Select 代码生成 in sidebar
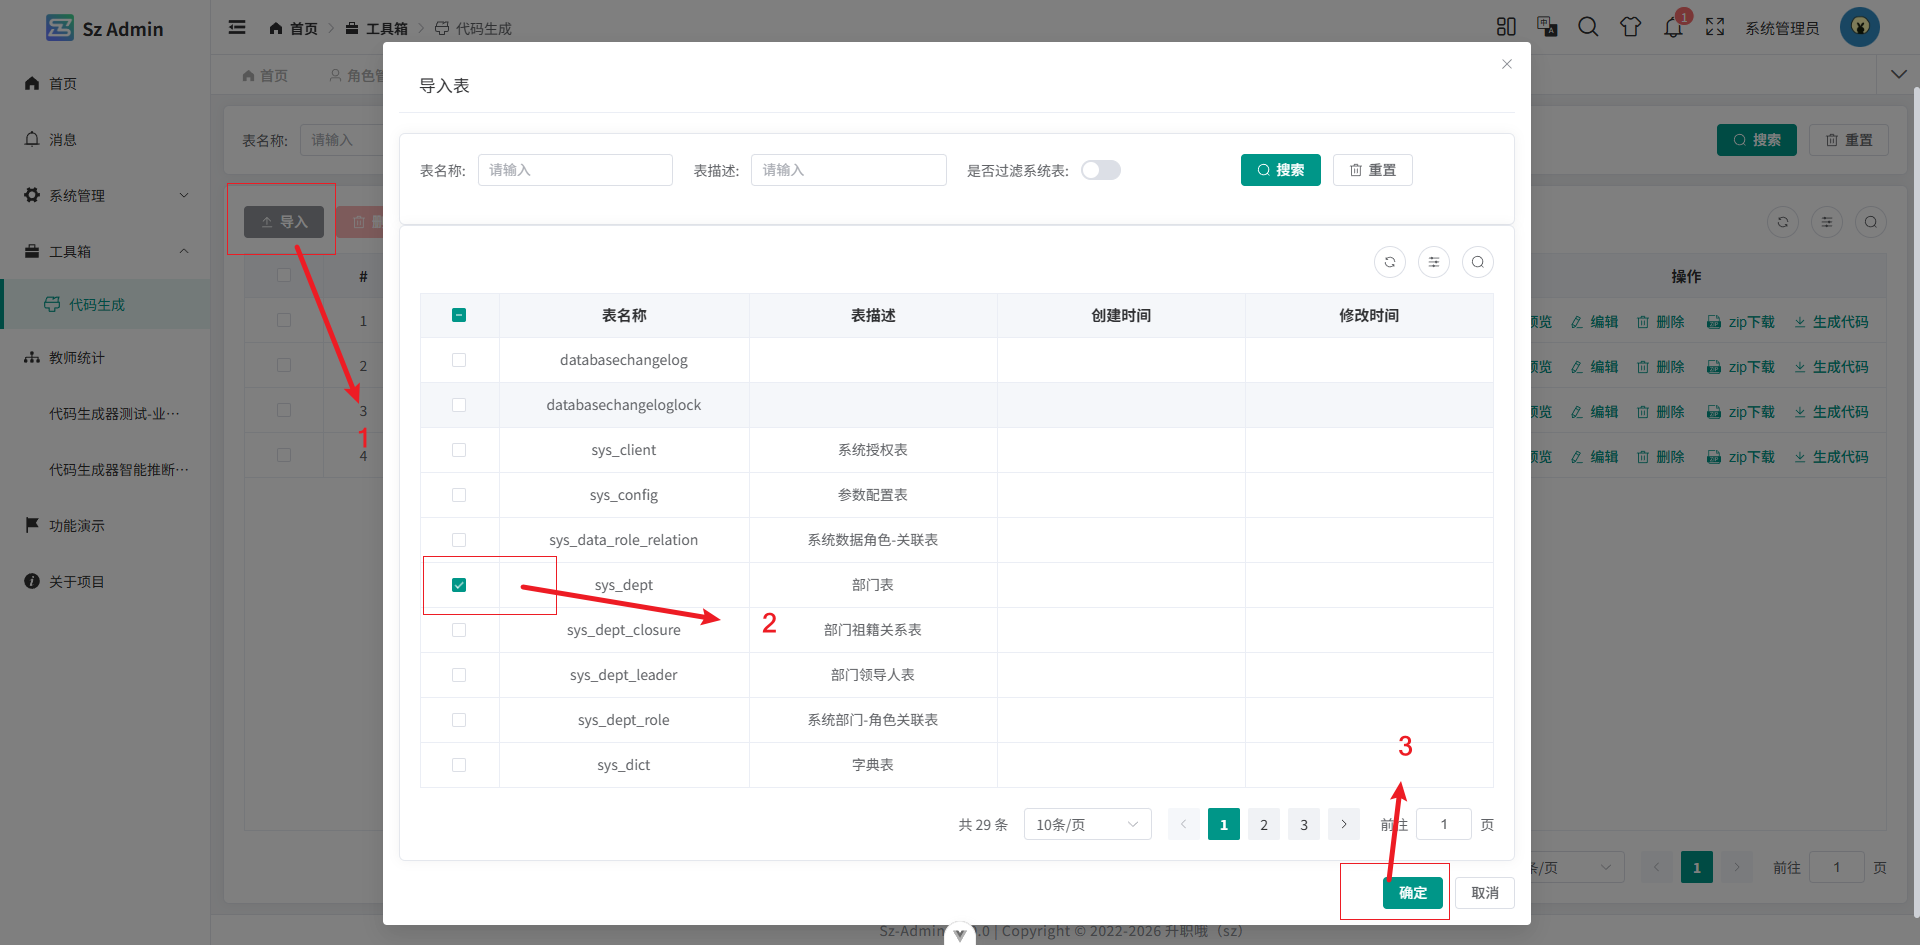 coord(105,304)
